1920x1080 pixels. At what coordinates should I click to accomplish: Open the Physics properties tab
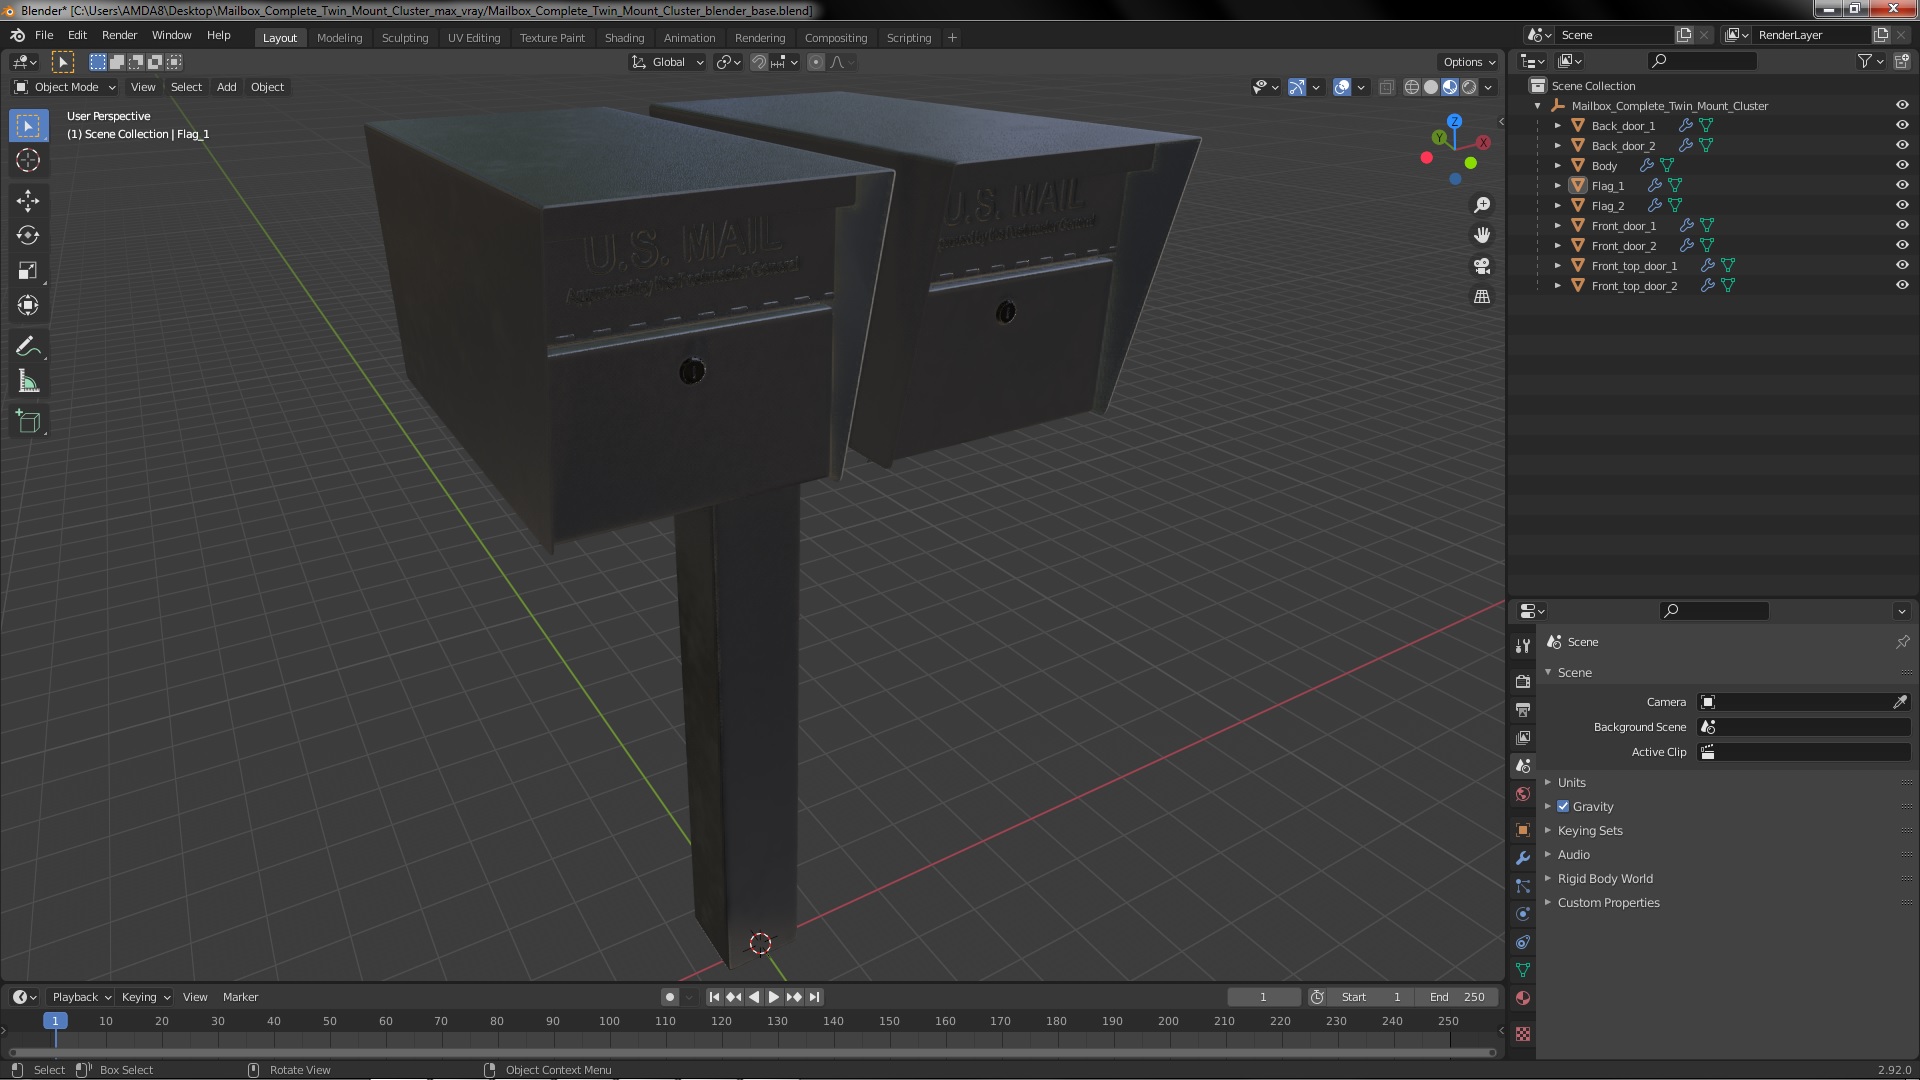click(1523, 914)
